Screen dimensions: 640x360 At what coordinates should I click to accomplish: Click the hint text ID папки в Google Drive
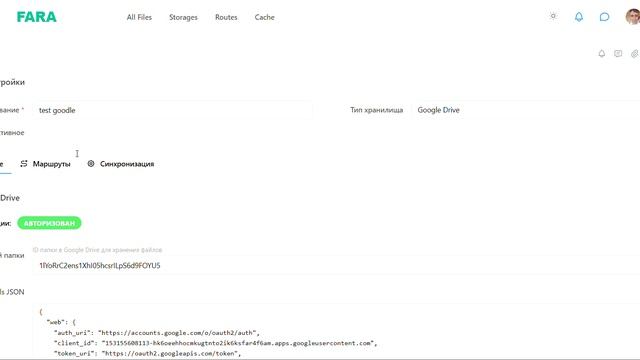click(x=97, y=250)
